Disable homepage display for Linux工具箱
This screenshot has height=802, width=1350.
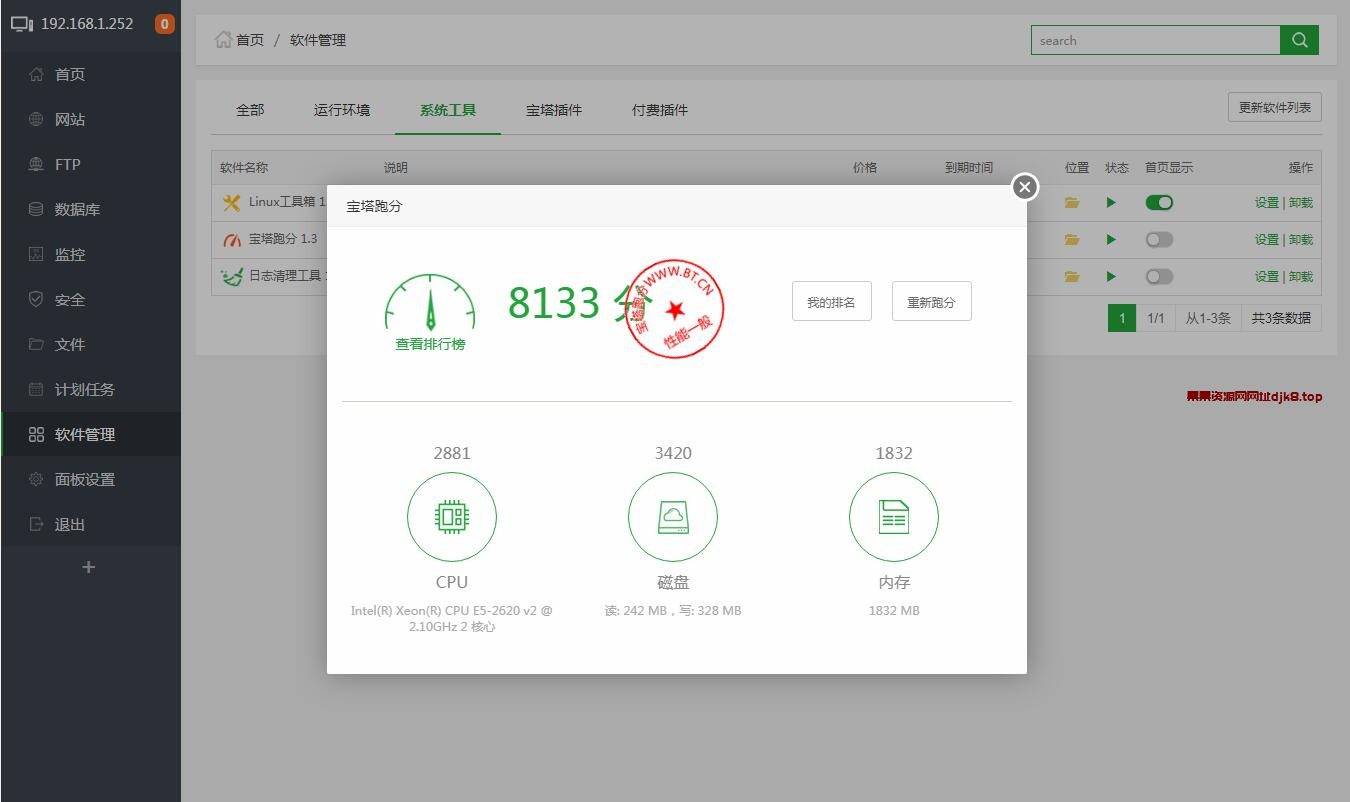[1159, 202]
